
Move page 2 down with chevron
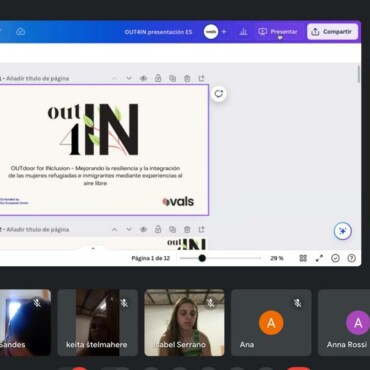tap(129, 229)
